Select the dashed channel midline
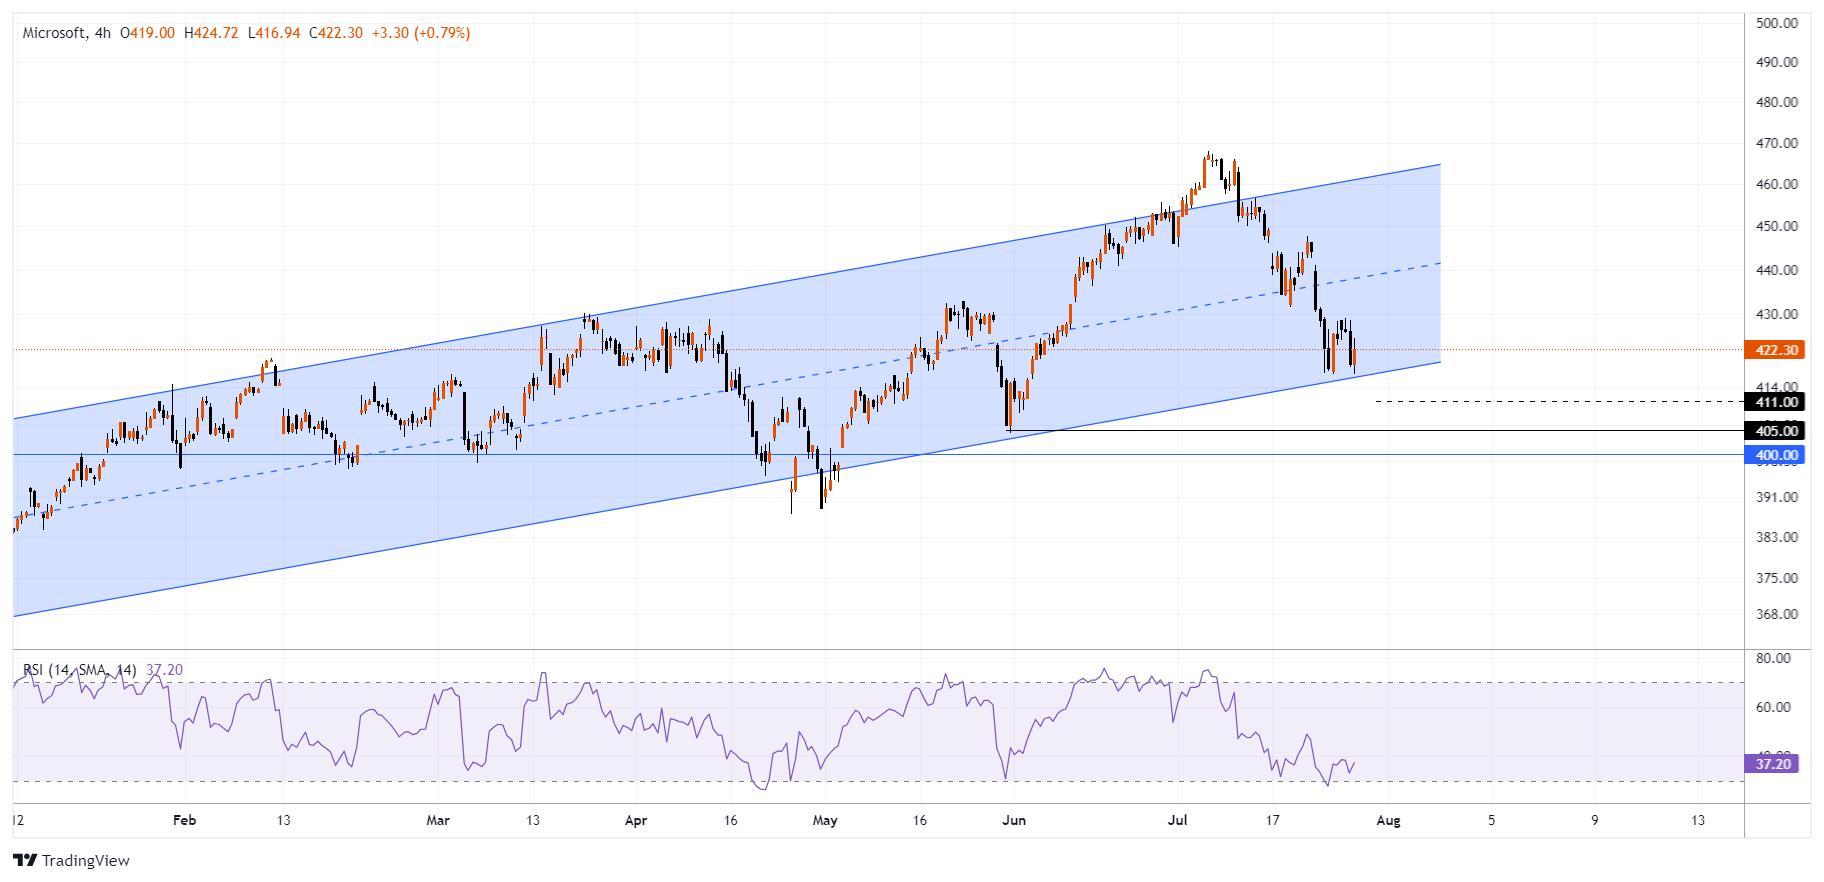Viewport: 1824px width, 882px height. (726, 390)
